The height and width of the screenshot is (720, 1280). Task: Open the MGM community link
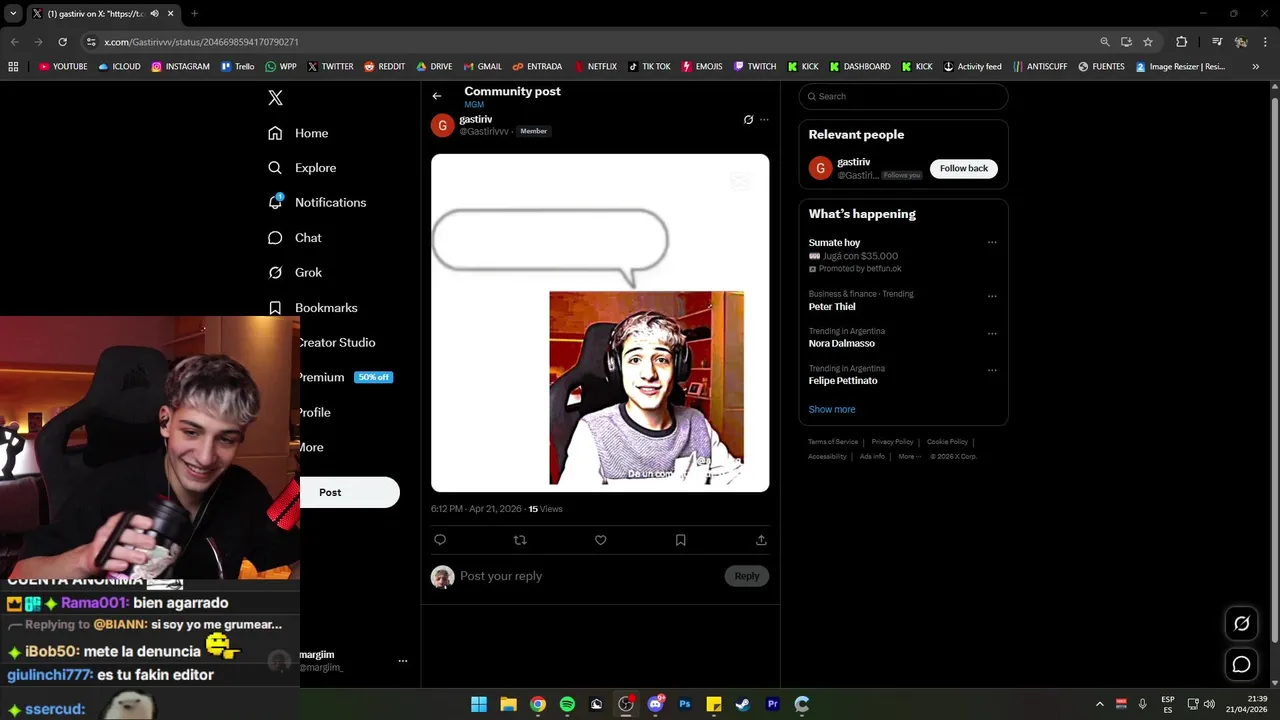tap(474, 105)
